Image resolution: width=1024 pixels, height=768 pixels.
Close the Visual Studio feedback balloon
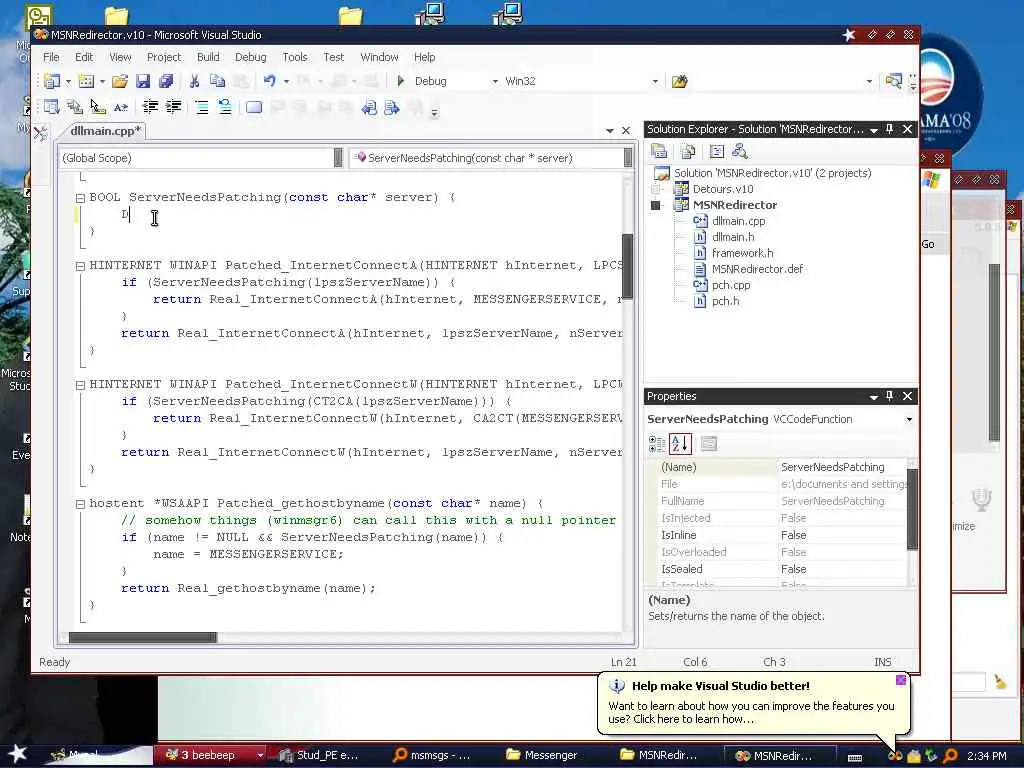[x=901, y=680]
